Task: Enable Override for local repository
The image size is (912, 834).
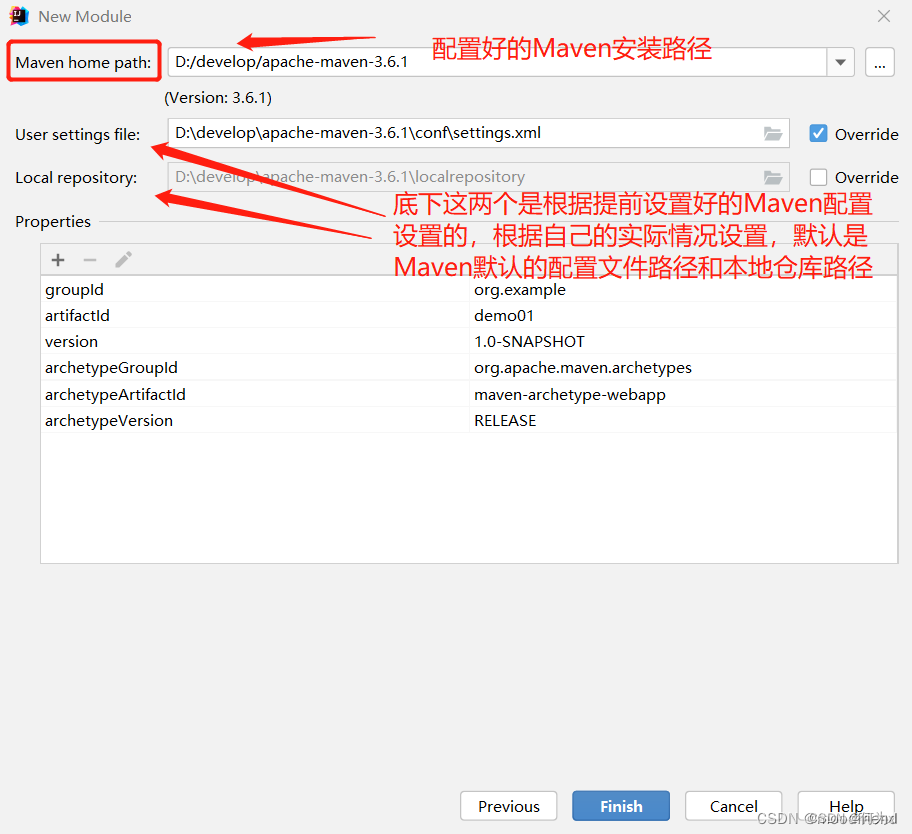Action: tap(817, 177)
